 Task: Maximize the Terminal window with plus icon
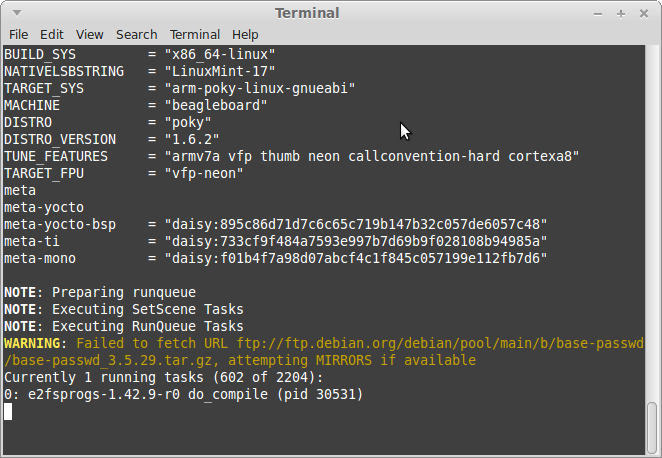[621, 14]
